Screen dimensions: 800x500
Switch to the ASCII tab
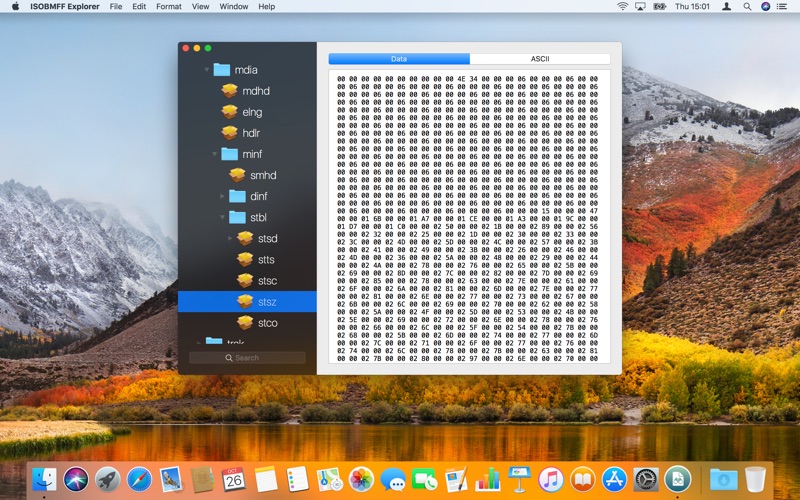pyautogui.click(x=540, y=59)
